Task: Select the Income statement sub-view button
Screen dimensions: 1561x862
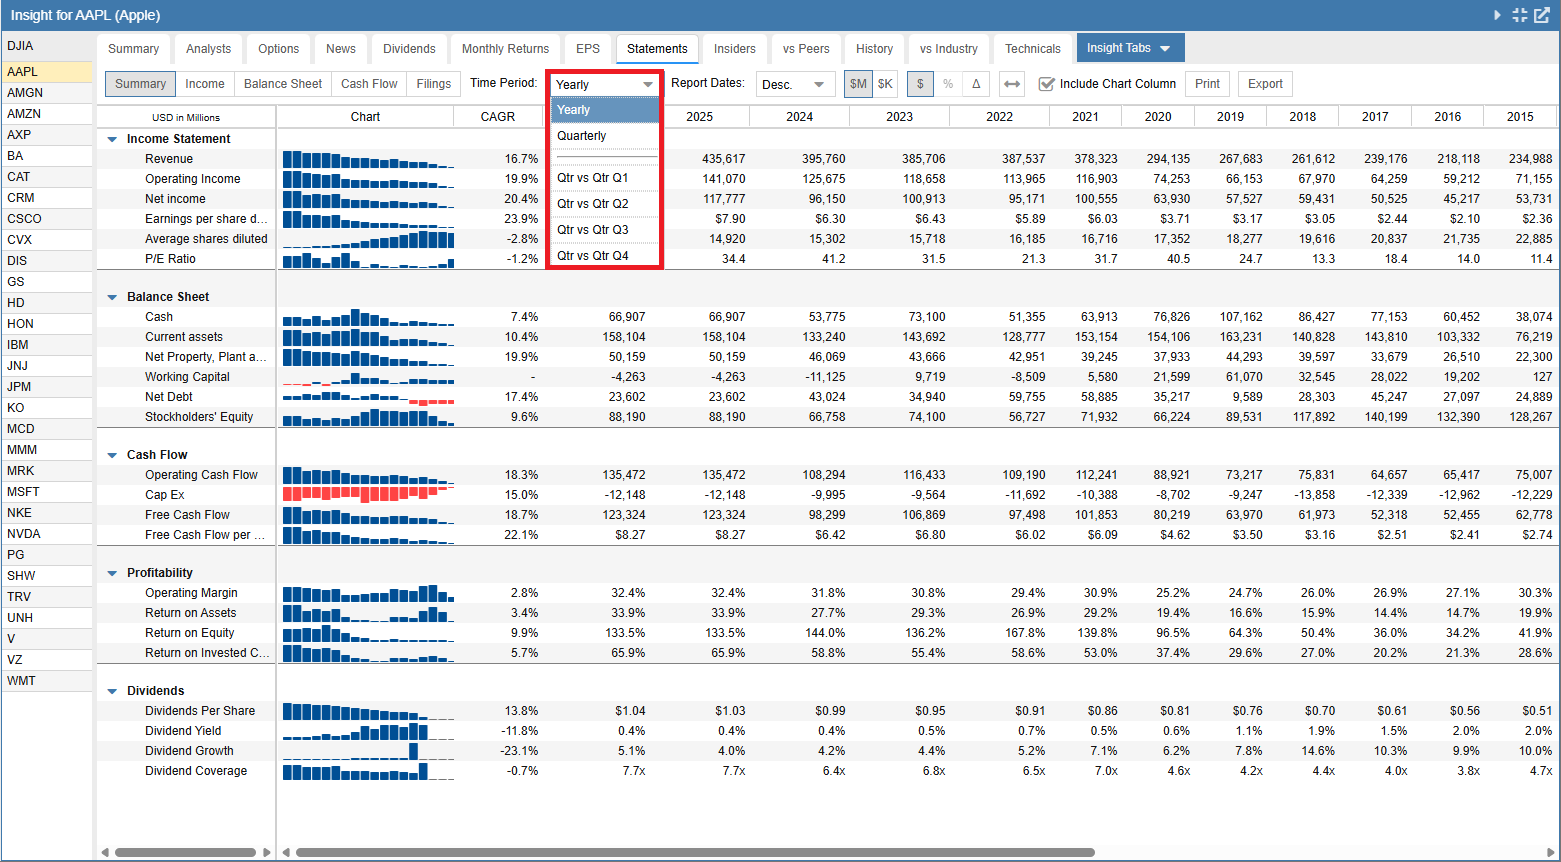Action: [x=205, y=84]
